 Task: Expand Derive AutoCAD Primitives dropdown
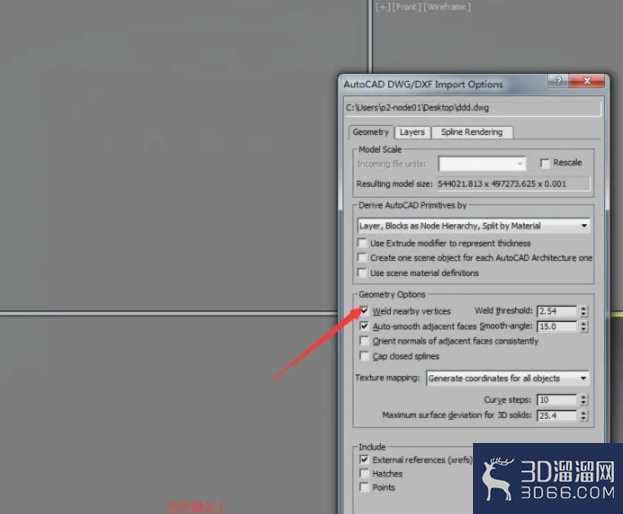(473, 226)
